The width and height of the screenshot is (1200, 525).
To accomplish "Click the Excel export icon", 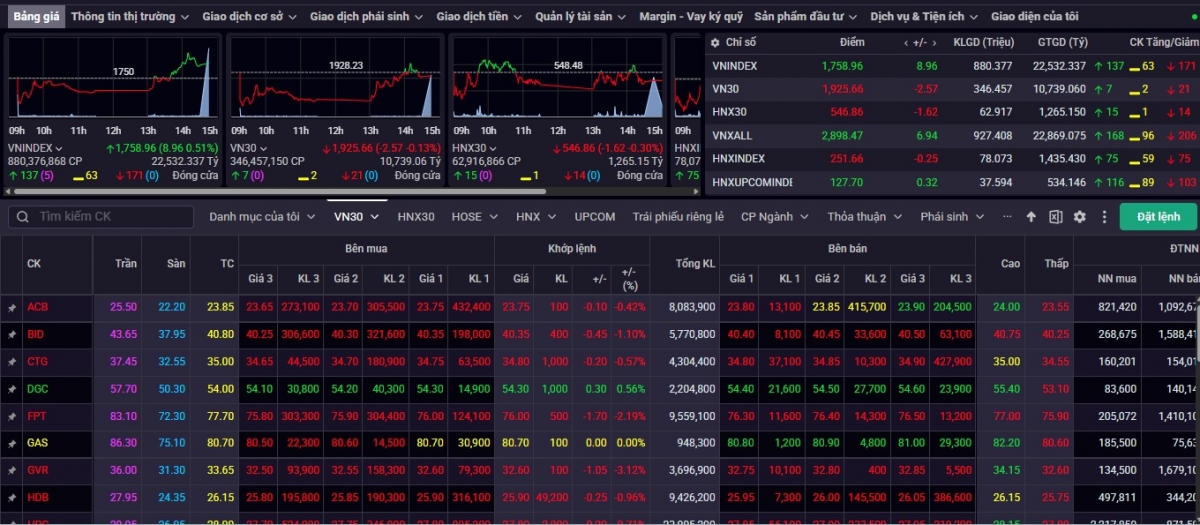I will [x=1055, y=217].
